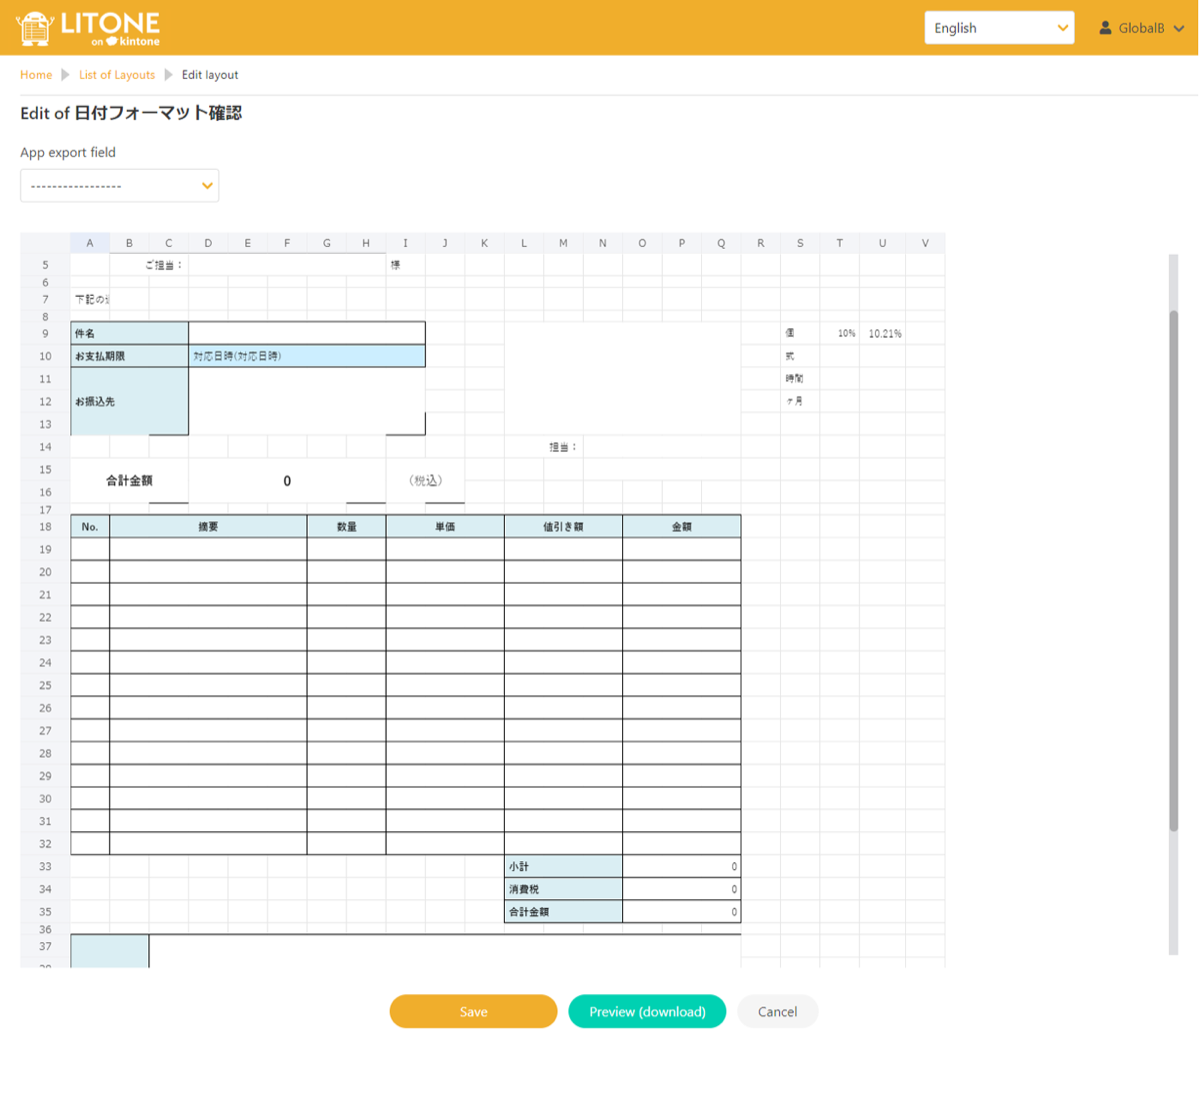Viewport: 1200px width, 1117px height.
Task: Click the 小計 label cell
Action: 563,867
